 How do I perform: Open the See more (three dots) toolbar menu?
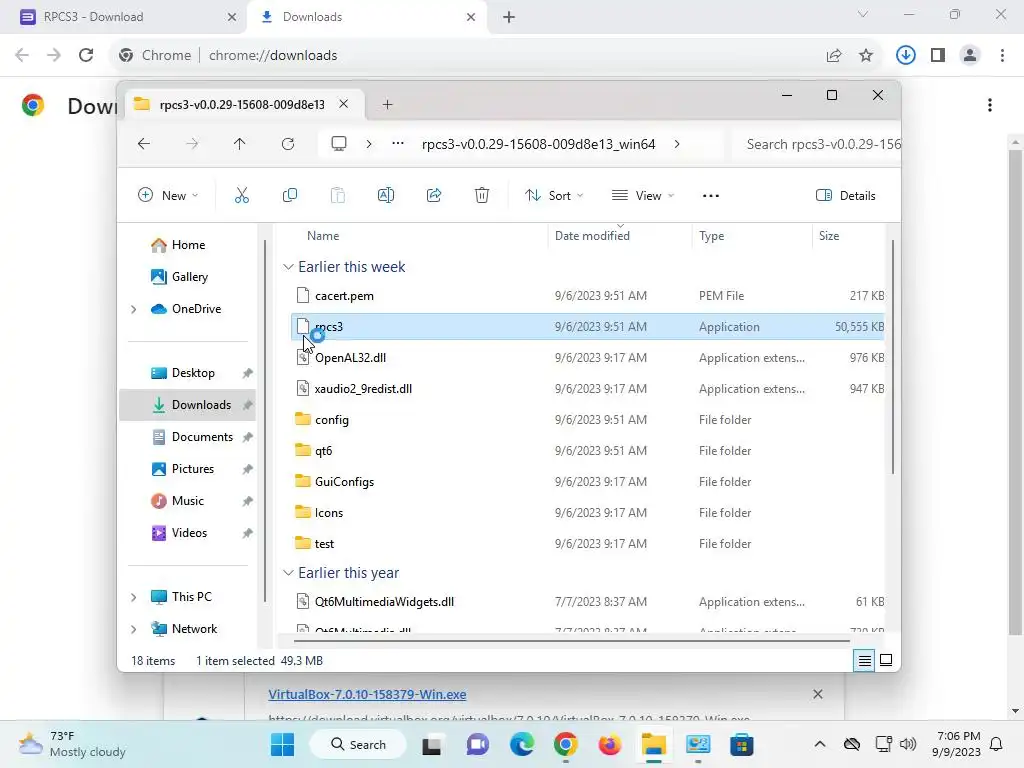coord(711,196)
